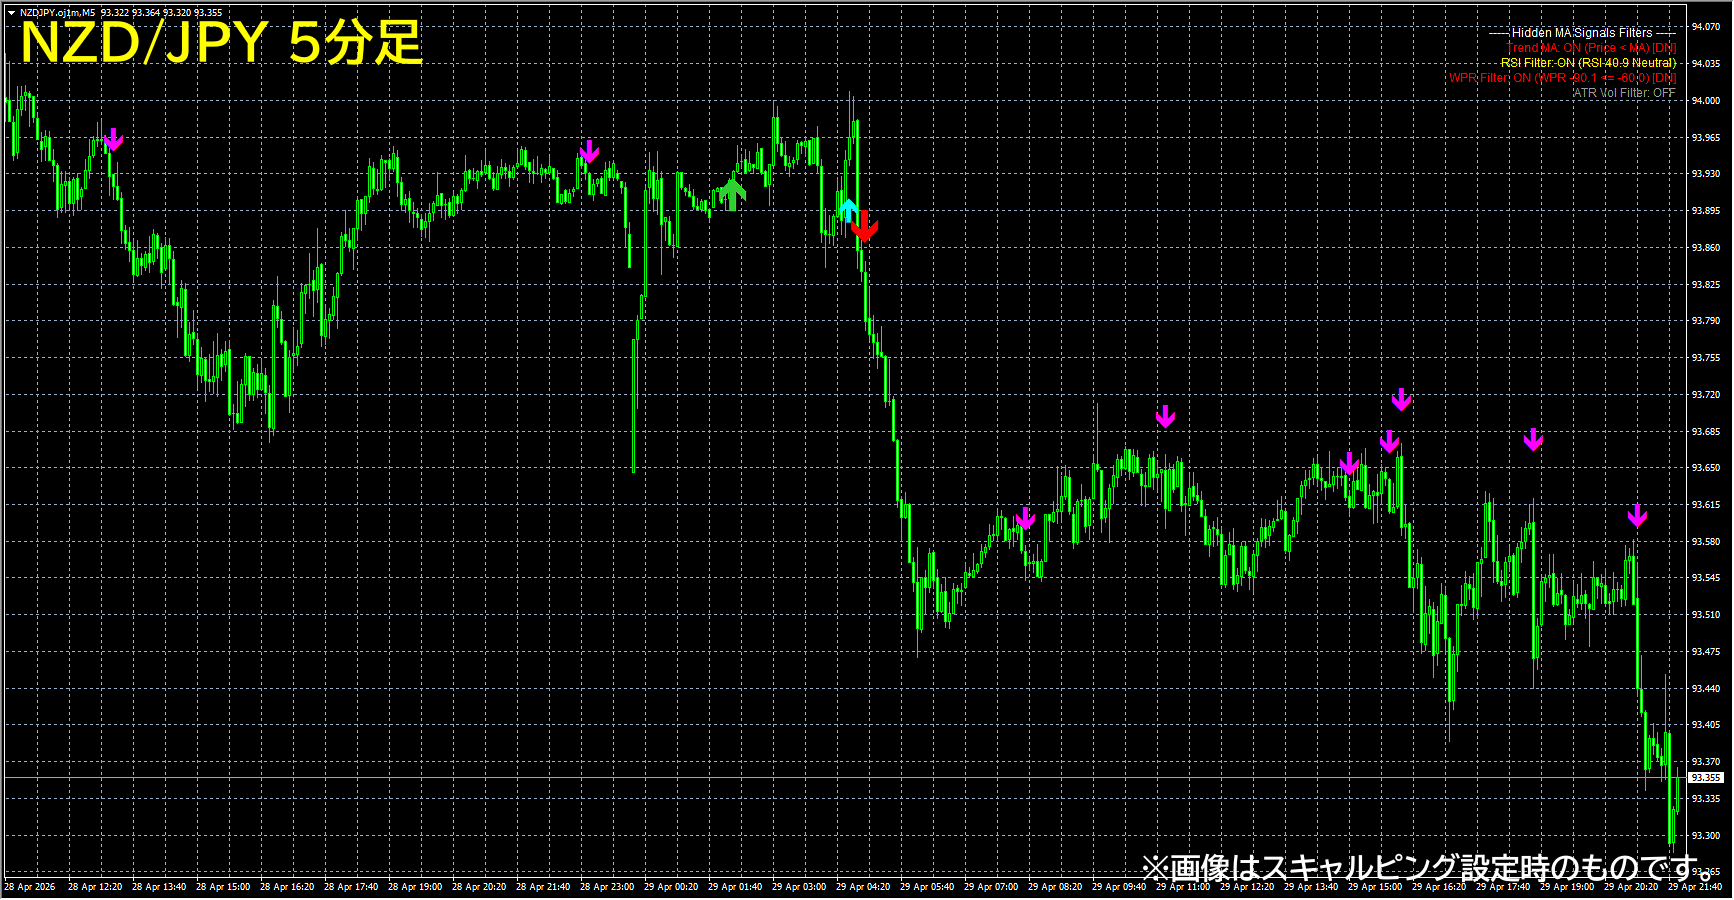Click the OHLC quote 93.322 93.364 93.320 93.355
The image size is (1734, 900).
[x=161, y=13]
